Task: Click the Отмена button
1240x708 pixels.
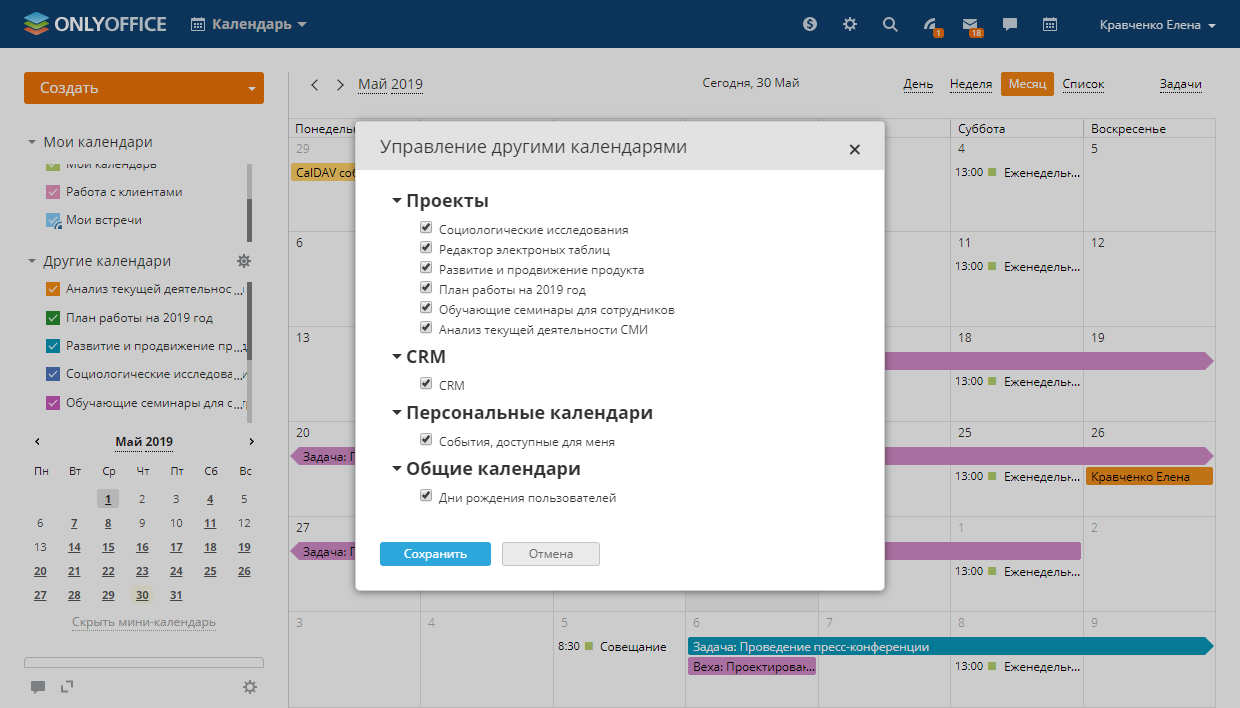Action: point(550,554)
